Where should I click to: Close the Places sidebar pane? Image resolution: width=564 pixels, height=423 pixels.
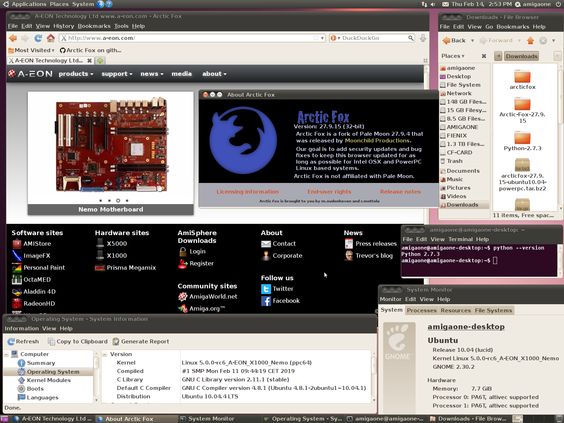click(484, 56)
